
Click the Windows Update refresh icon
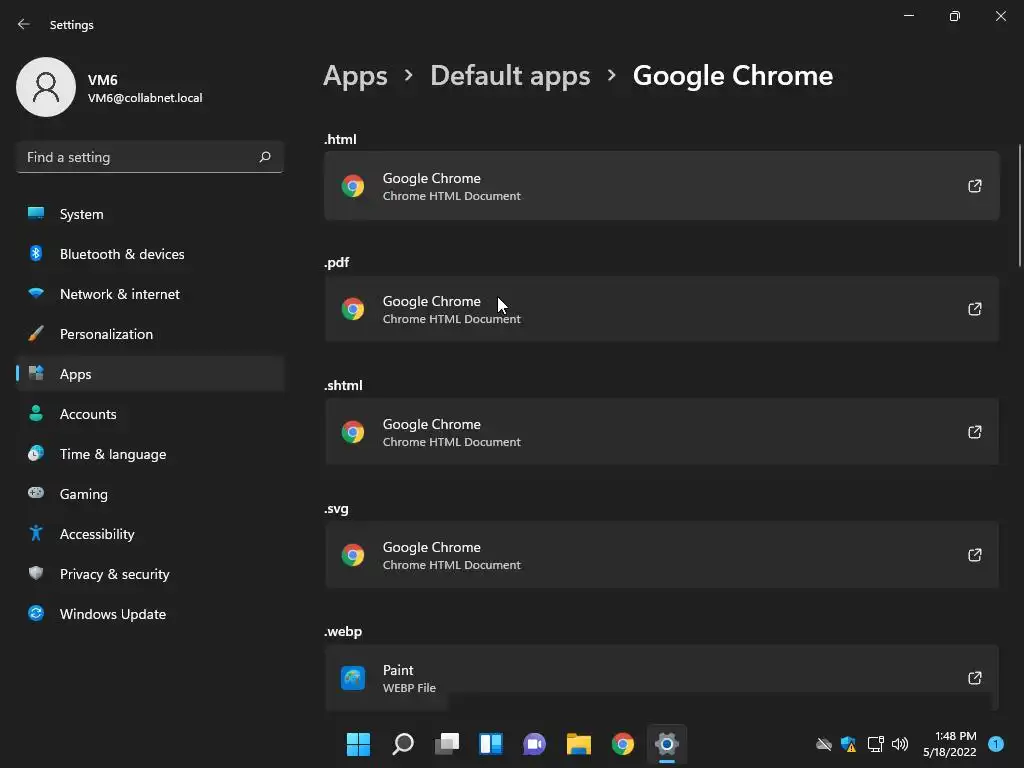tap(36, 613)
